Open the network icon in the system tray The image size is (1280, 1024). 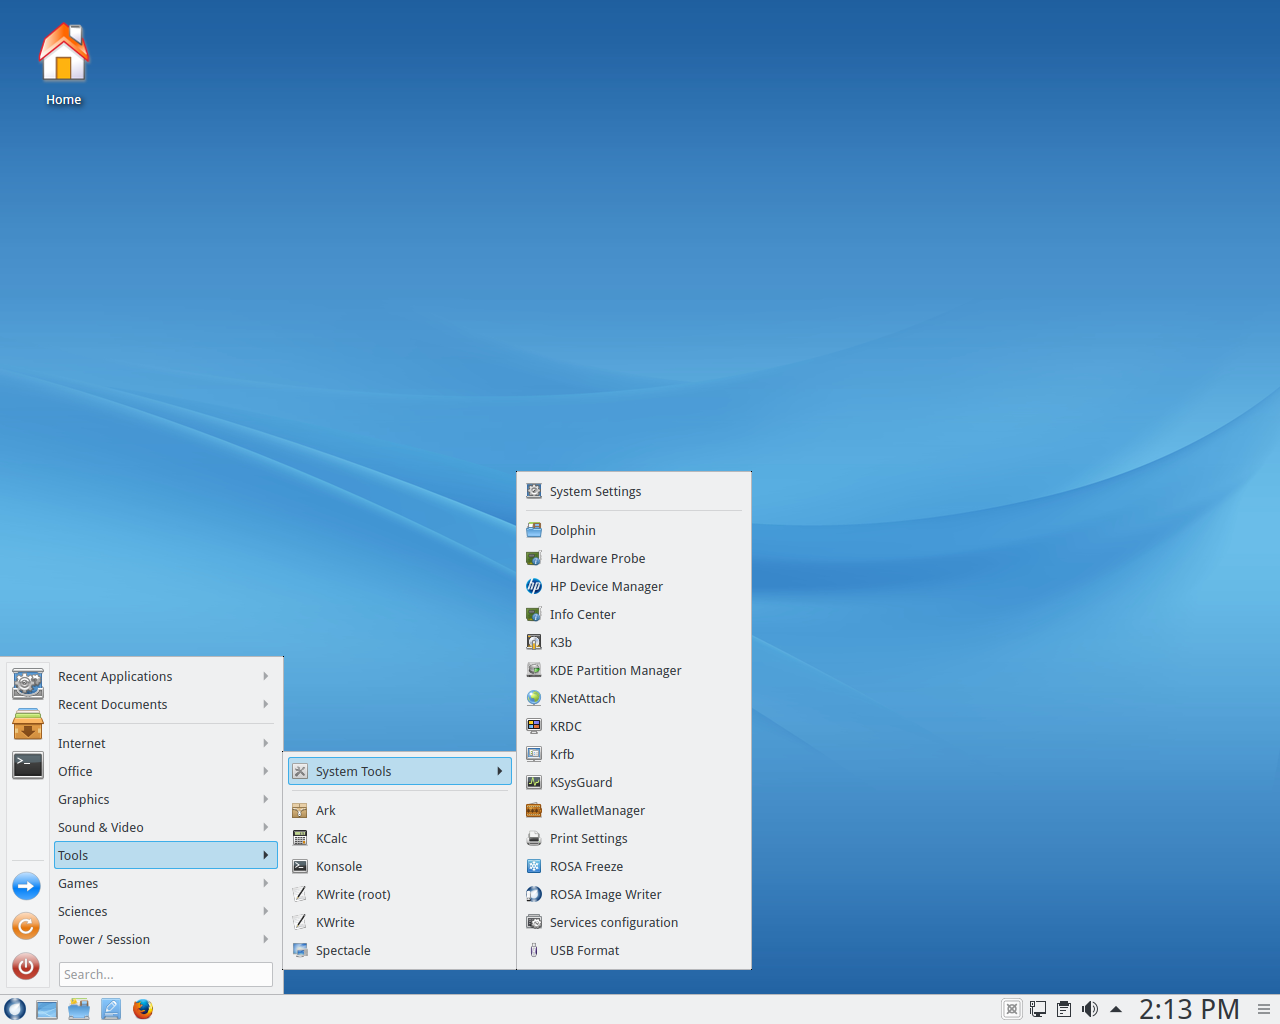tap(1038, 1009)
